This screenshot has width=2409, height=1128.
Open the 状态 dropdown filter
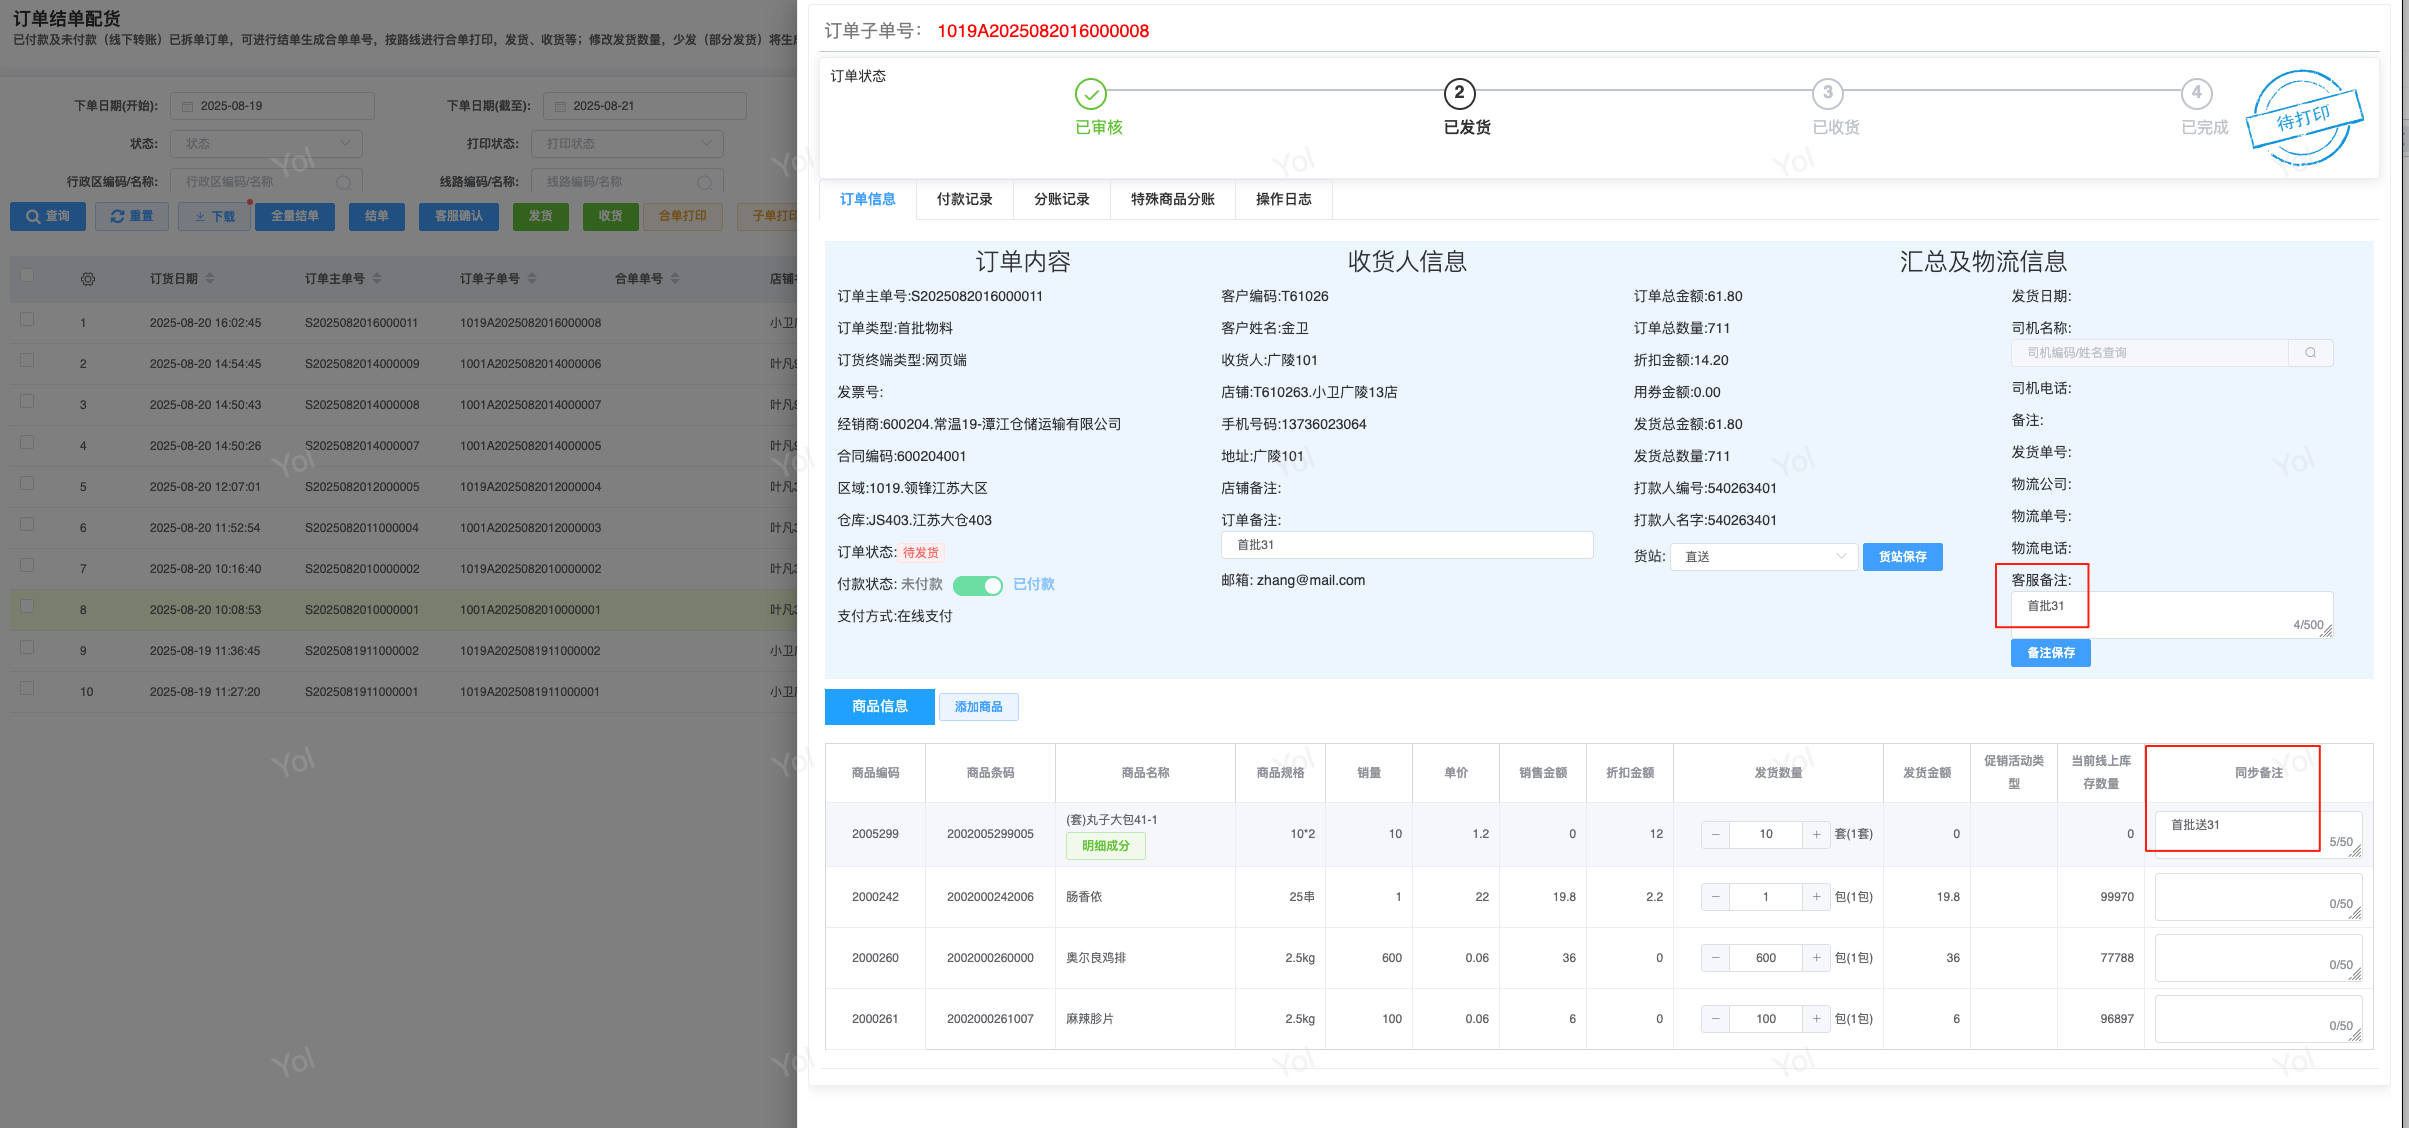[266, 144]
